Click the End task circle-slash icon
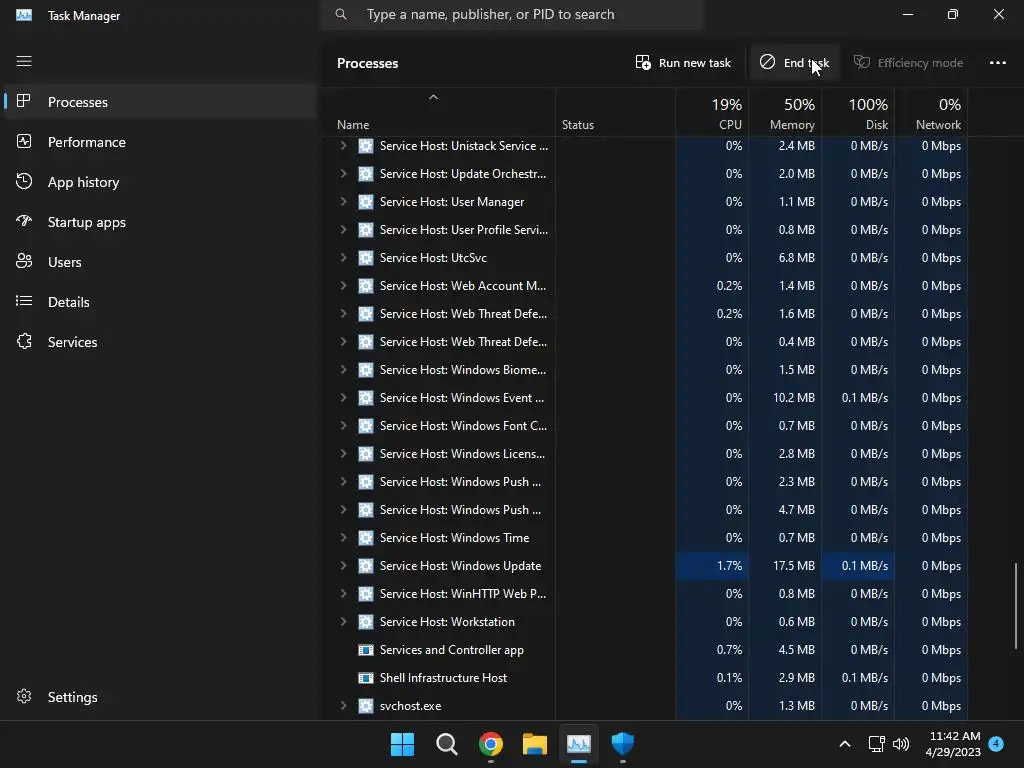Viewport: 1024px width, 768px height. [x=767, y=62]
